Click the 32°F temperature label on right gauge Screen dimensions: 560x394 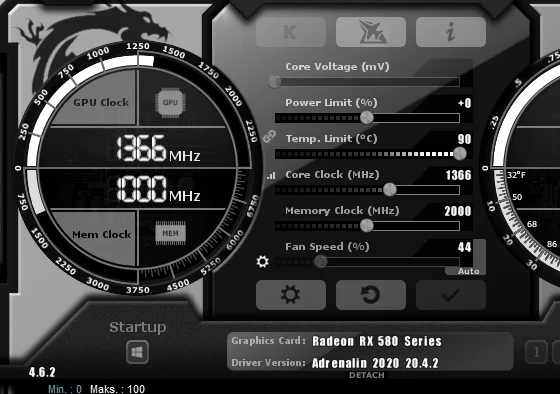(x=516, y=175)
